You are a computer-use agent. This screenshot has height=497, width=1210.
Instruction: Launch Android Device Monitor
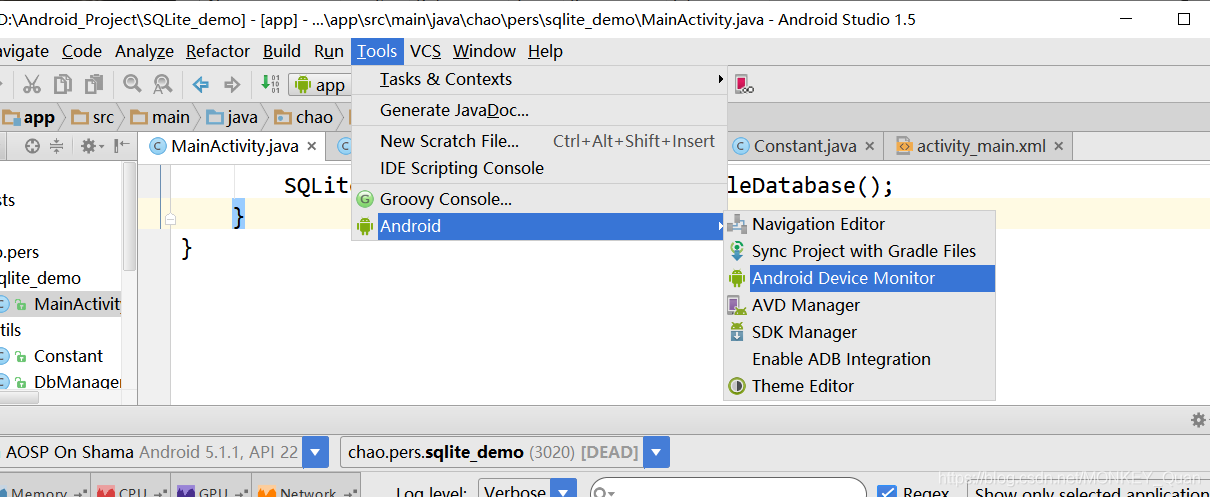click(x=860, y=278)
